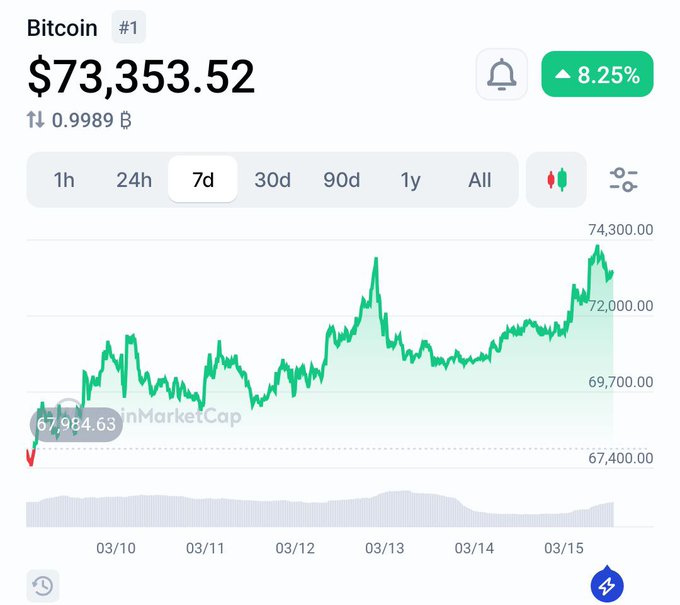Screen dimensions: 680x605
Task: Select the 7d timeframe tab
Action: (x=203, y=180)
